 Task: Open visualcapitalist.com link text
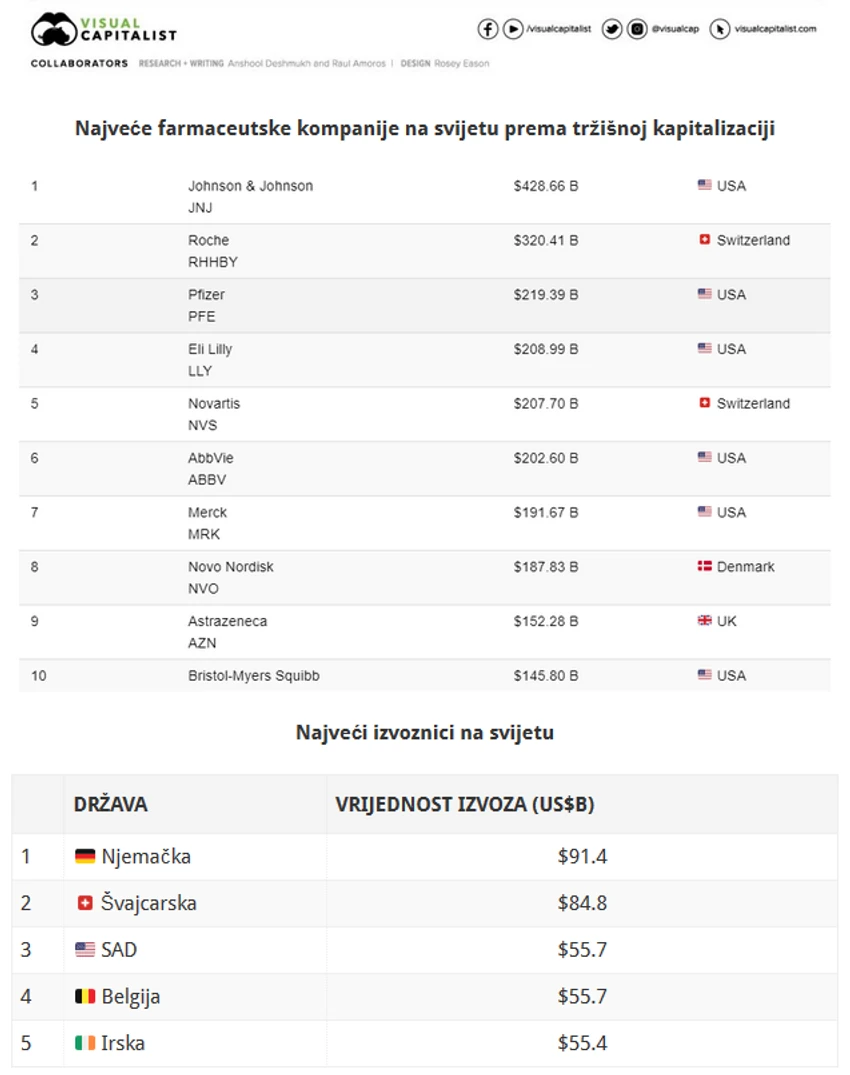[775, 29]
